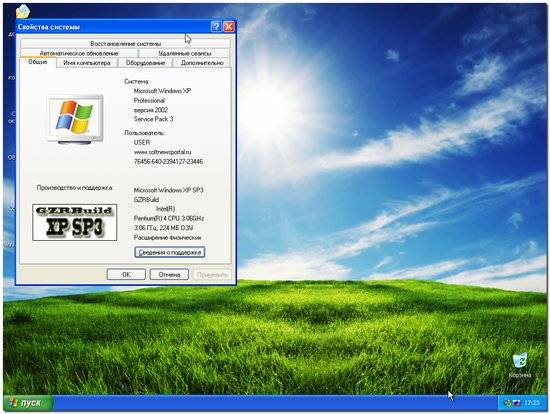Click the Intel(R) text line

[166, 209]
